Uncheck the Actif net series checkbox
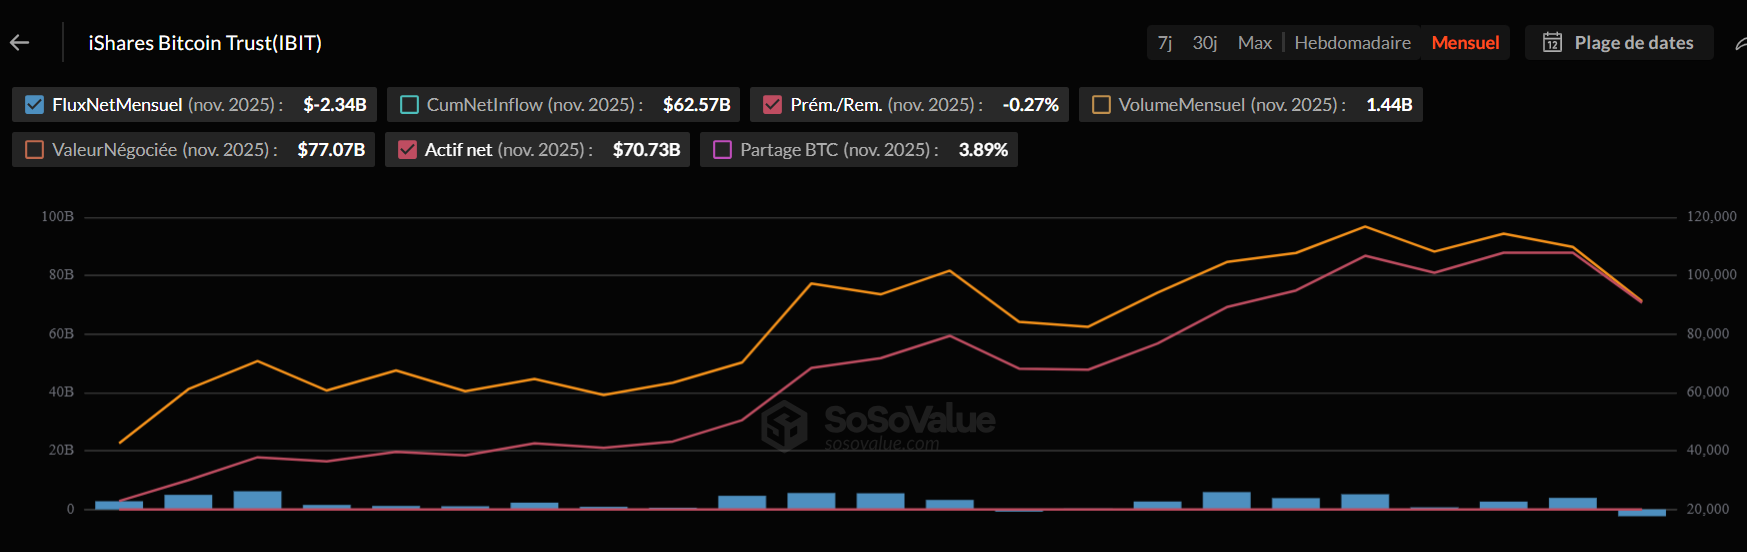 pos(407,149)
